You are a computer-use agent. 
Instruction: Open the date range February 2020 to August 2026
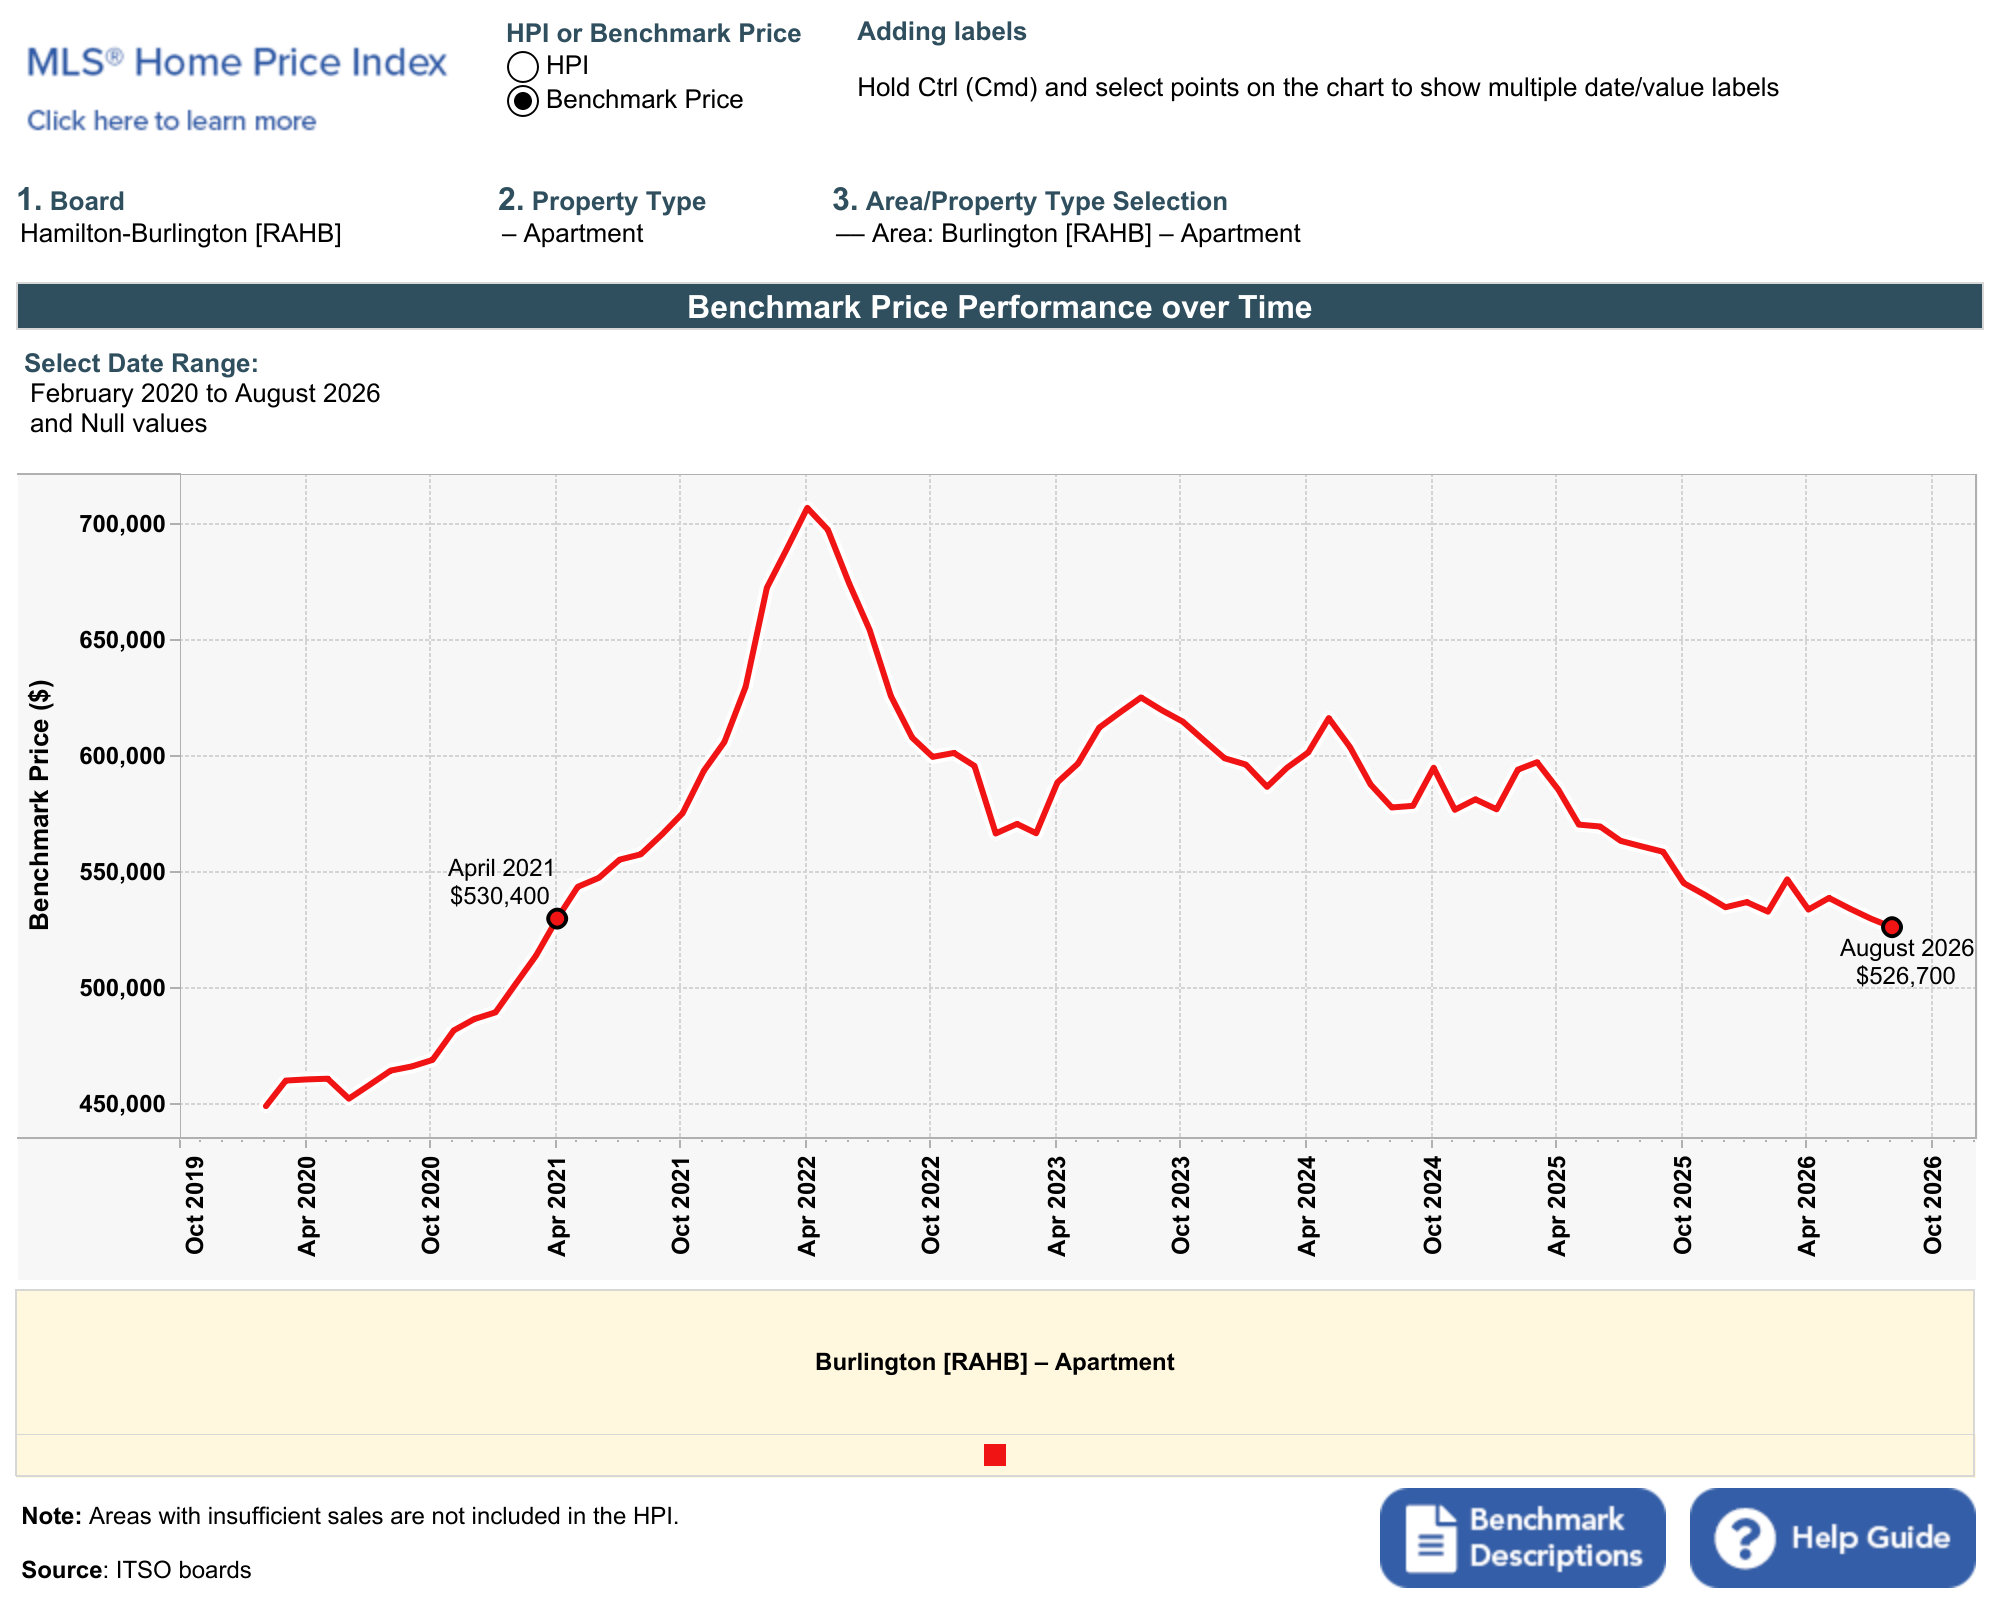(205, 408)
